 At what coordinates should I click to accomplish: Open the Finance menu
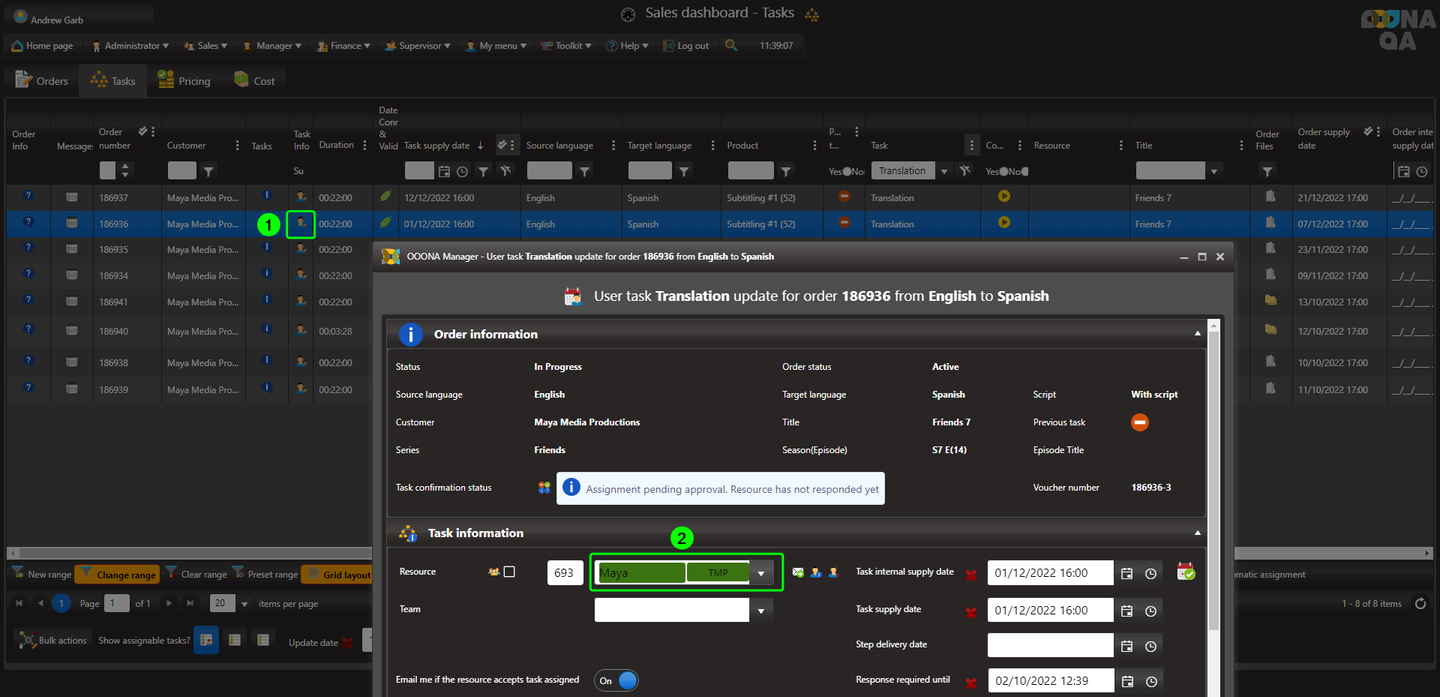pyautogui.click(x=345, y=46)
